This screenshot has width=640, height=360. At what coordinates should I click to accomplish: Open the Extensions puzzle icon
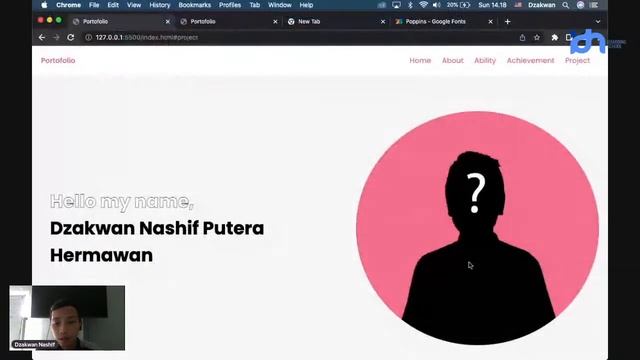[554, 37]
